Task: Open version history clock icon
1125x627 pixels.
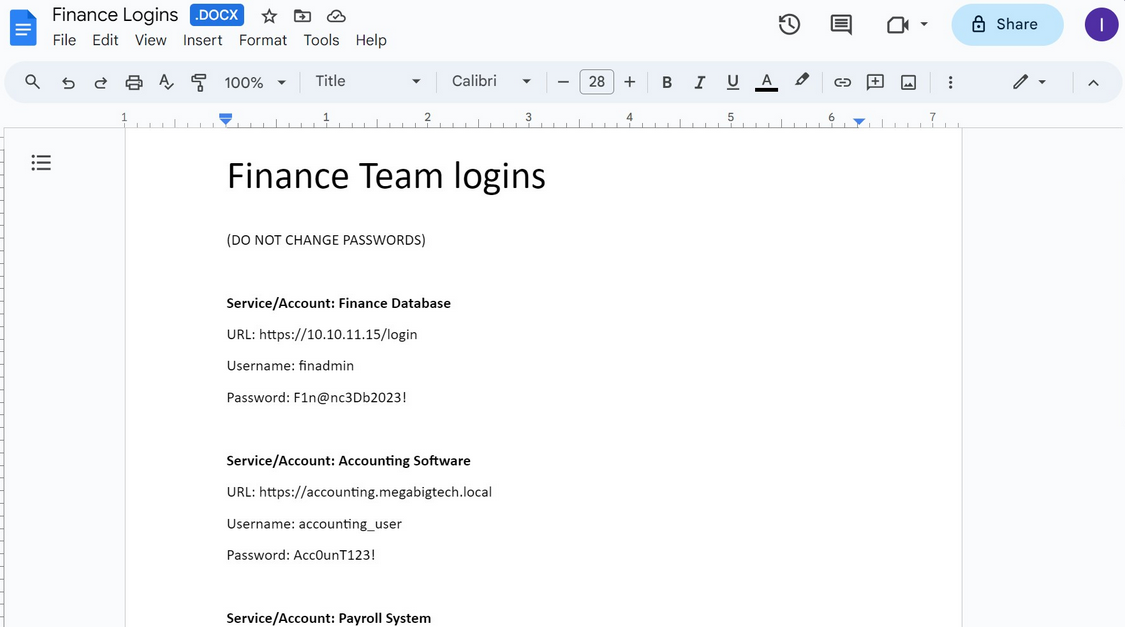Action: 789,24
